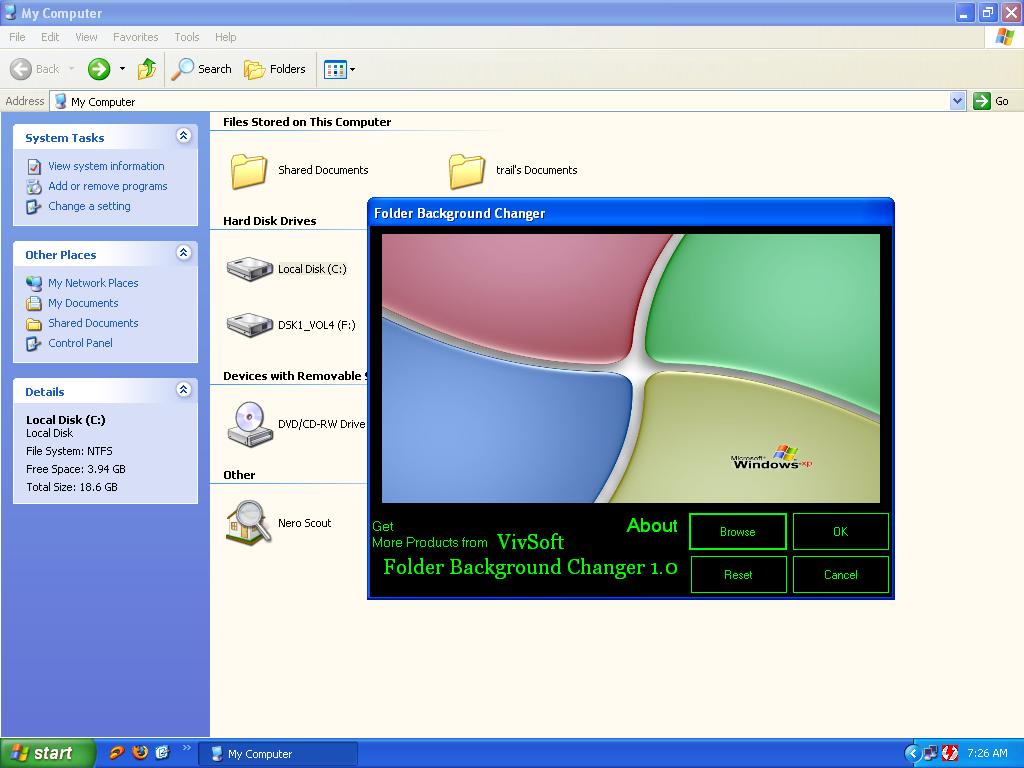
Task: Click the Hard Disk Drives group heading
Action: pyautogui.click(x=270, y=221)
